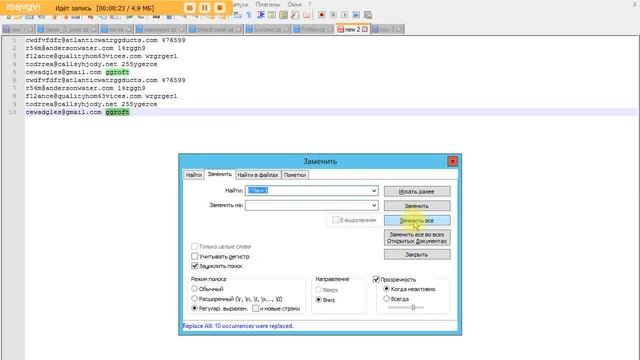Screen dimensions: 640x360
Task: Click highlighted ggroft on the last line
Action: [x=117, y=112]
